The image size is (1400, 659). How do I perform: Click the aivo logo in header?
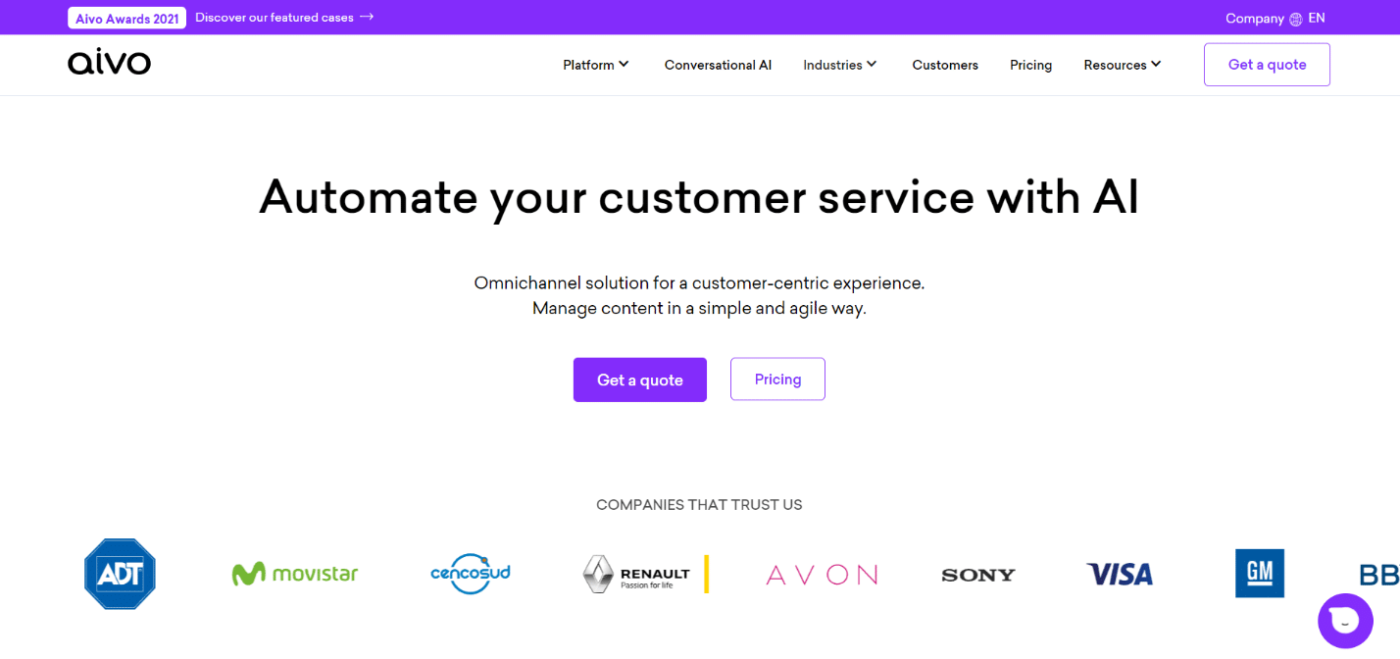coord(109,64)
